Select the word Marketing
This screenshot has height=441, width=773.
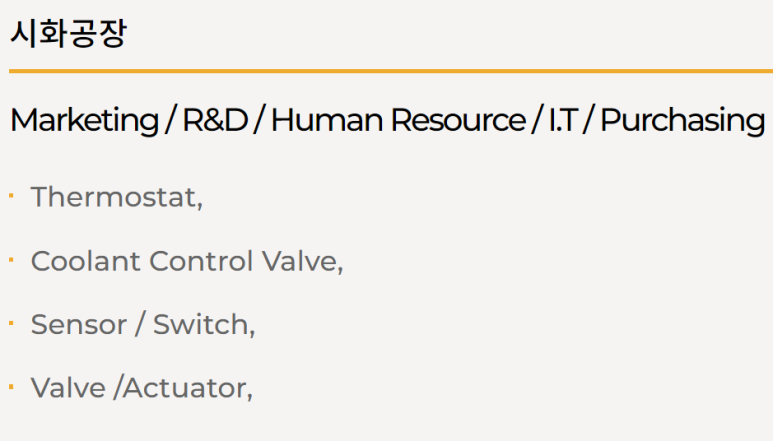coord(84,121)
